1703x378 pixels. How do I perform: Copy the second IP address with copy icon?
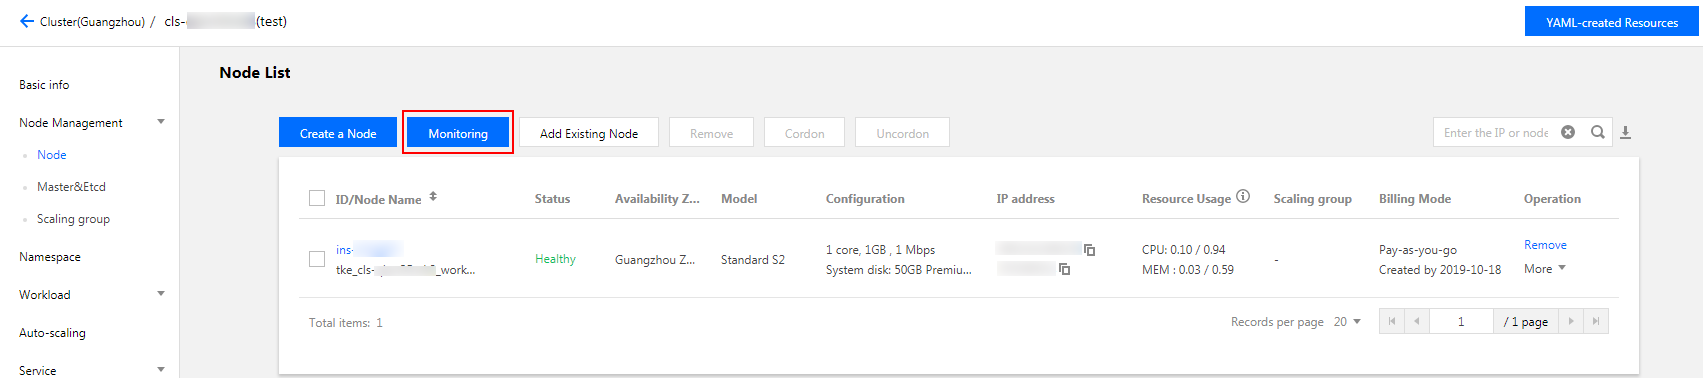1065,269
